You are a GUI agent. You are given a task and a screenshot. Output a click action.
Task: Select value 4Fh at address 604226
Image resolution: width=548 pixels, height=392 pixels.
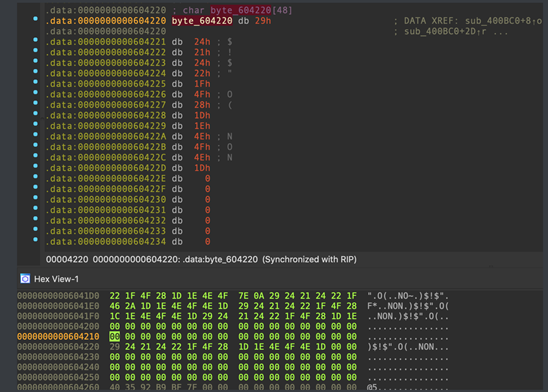point(202,95)
